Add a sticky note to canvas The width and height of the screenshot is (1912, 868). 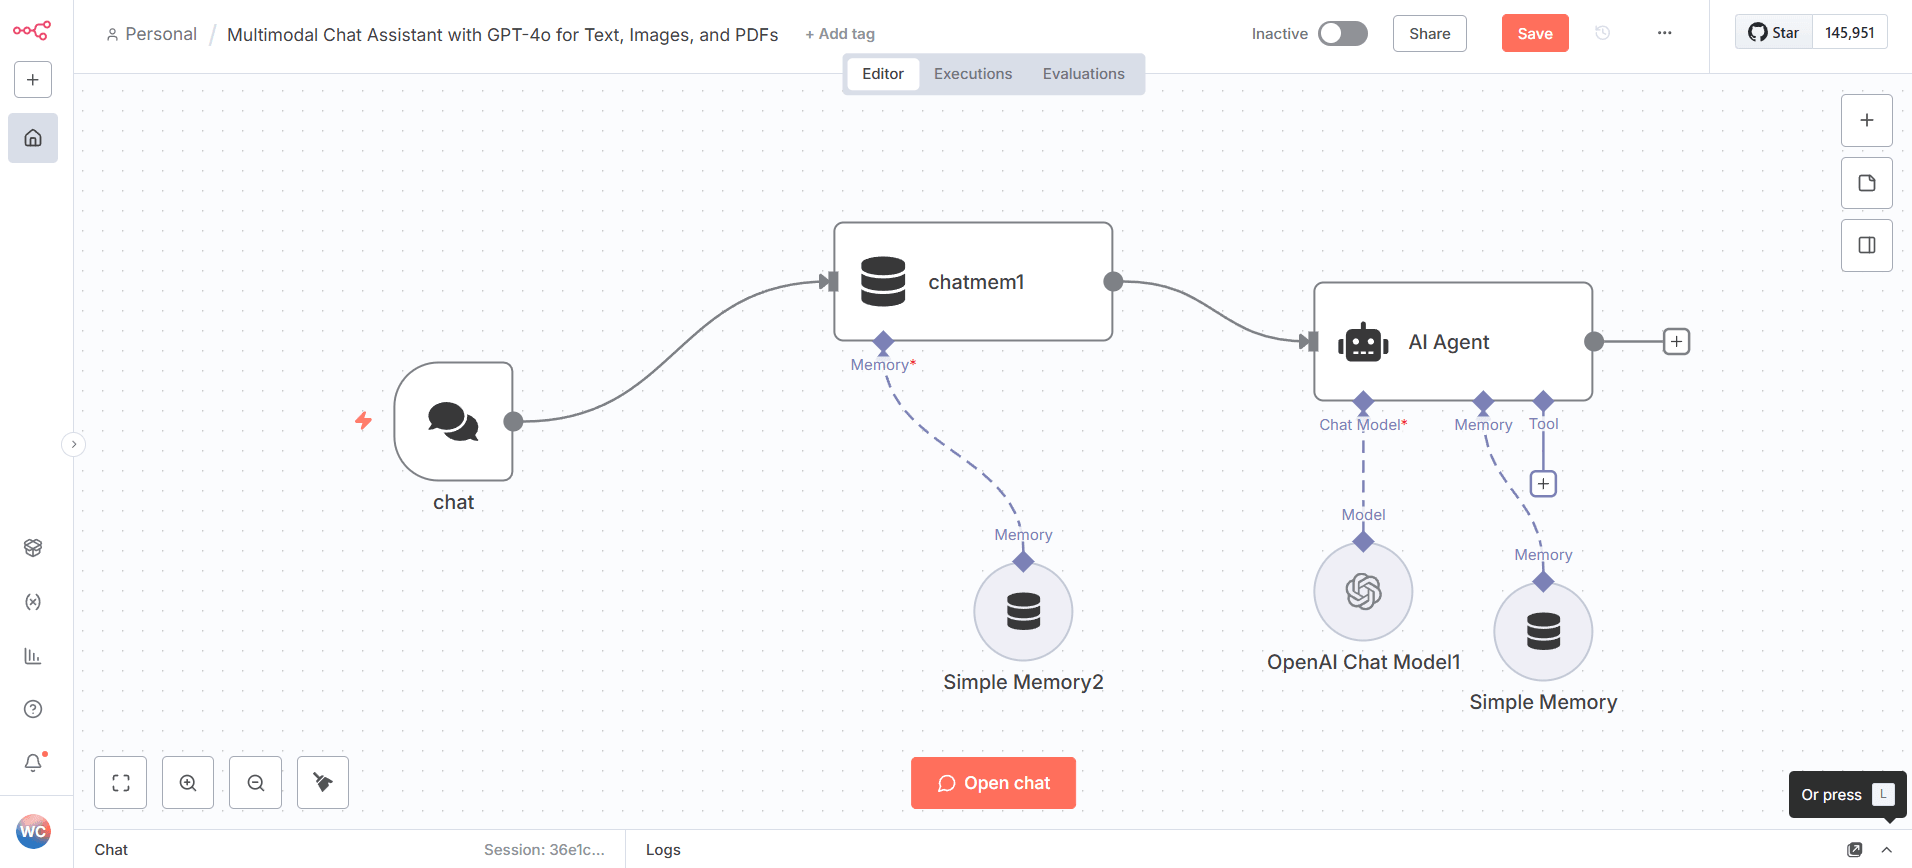tap(1866, 183)
